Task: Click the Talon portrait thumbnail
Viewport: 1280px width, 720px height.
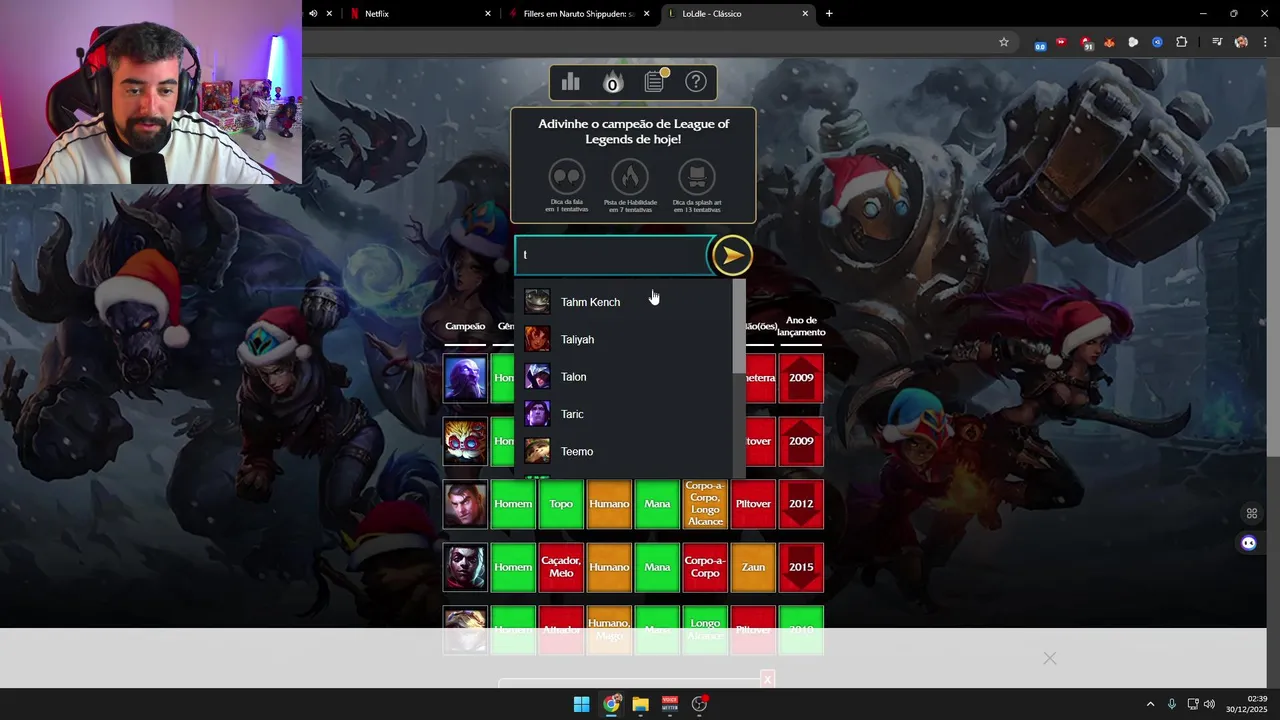Action: click(x=538, y=377)
